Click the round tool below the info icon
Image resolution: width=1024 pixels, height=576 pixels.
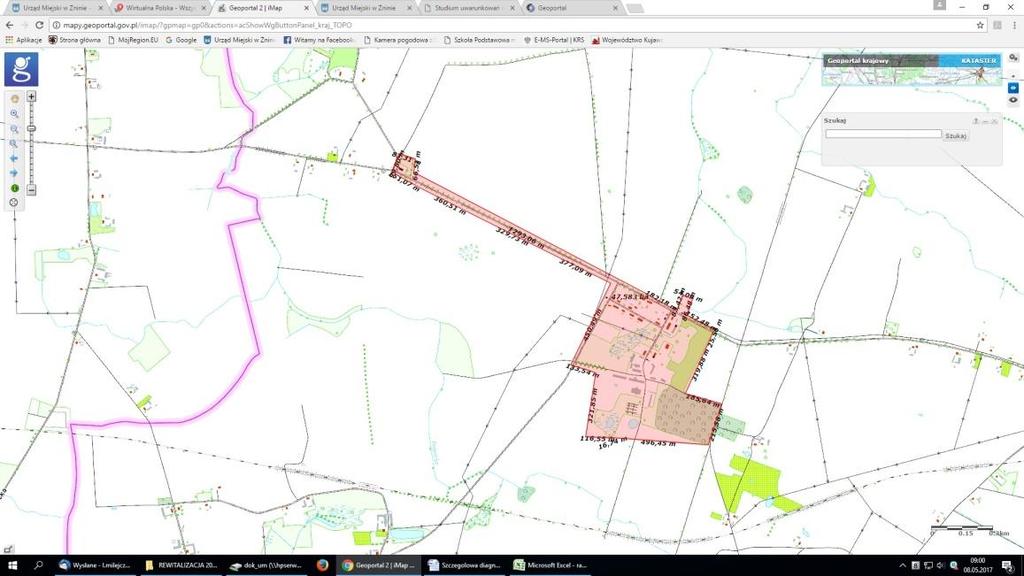(14, 202)
